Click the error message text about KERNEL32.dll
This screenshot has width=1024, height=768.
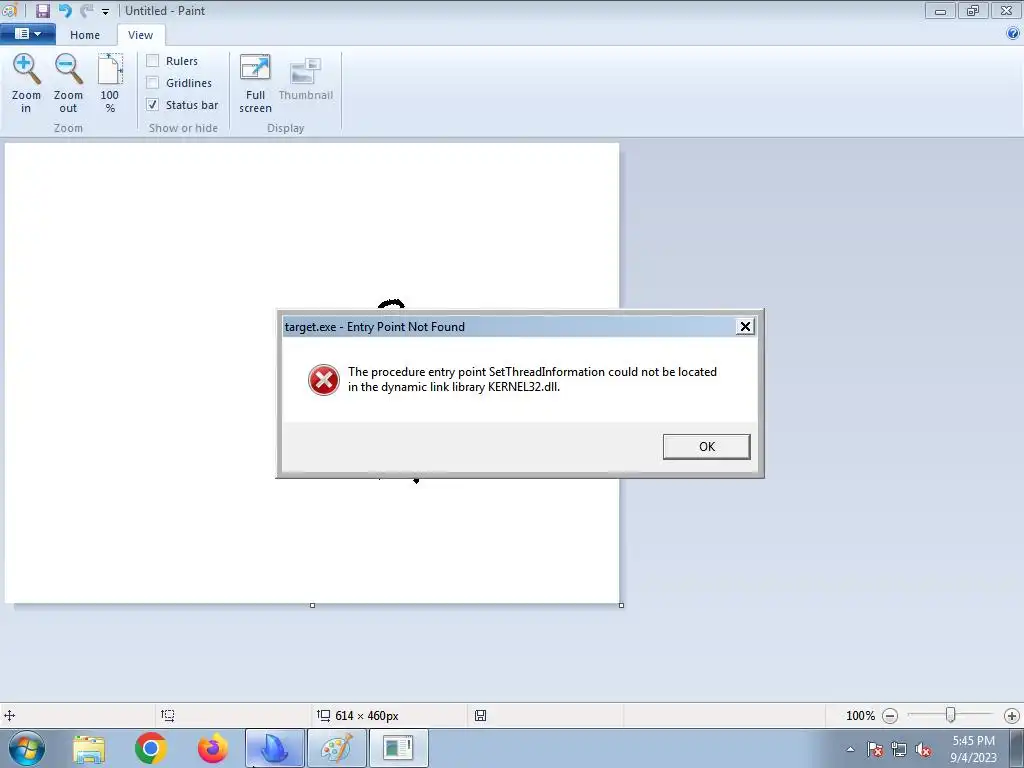532,379
